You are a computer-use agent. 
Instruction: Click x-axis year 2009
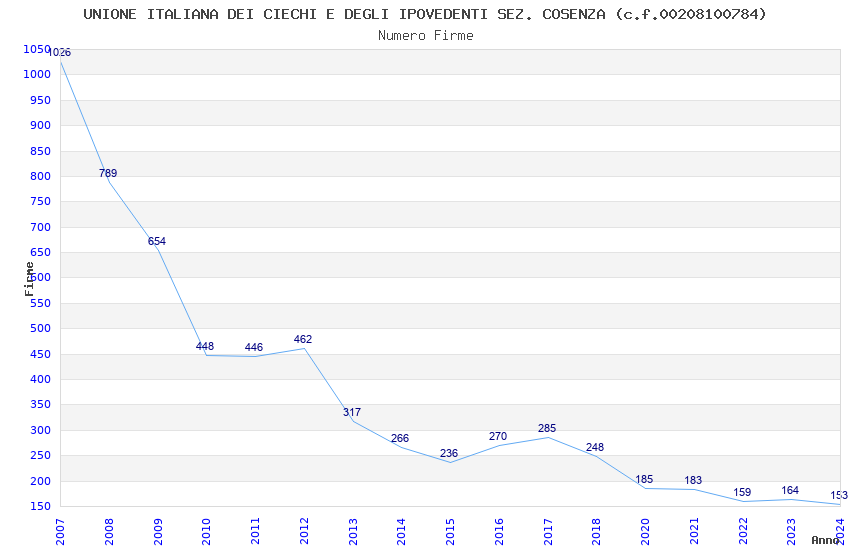157,532
